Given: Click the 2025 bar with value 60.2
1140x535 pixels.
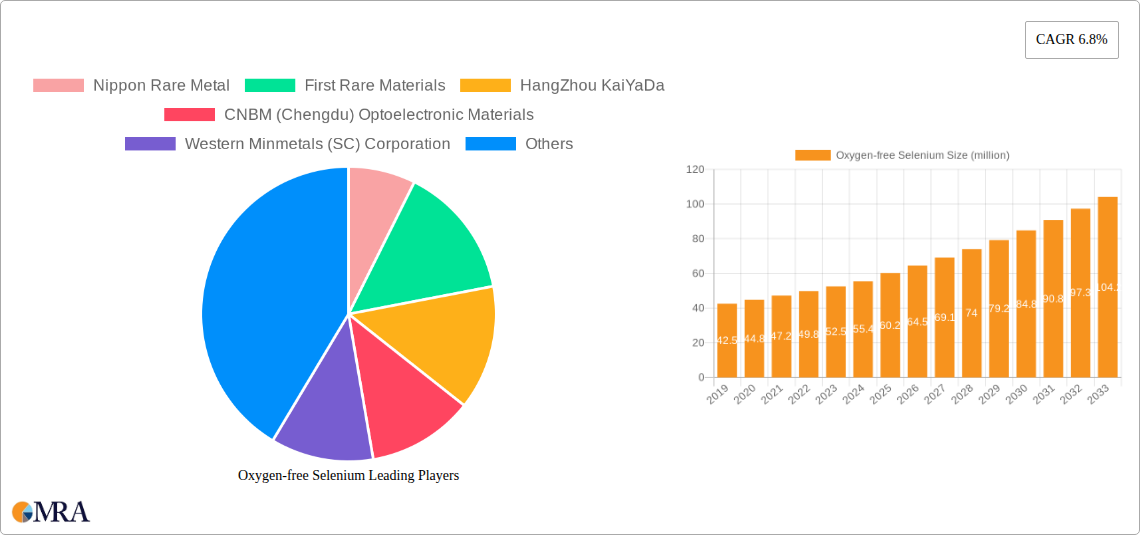Looking at the screenshot, I should click(x=890, y=325).
